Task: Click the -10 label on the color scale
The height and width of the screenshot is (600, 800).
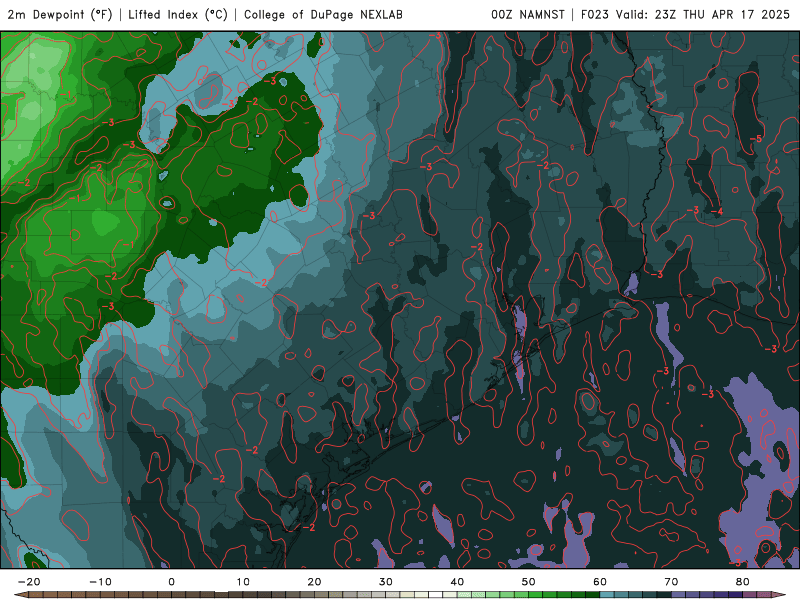Action: click(100, 582)
